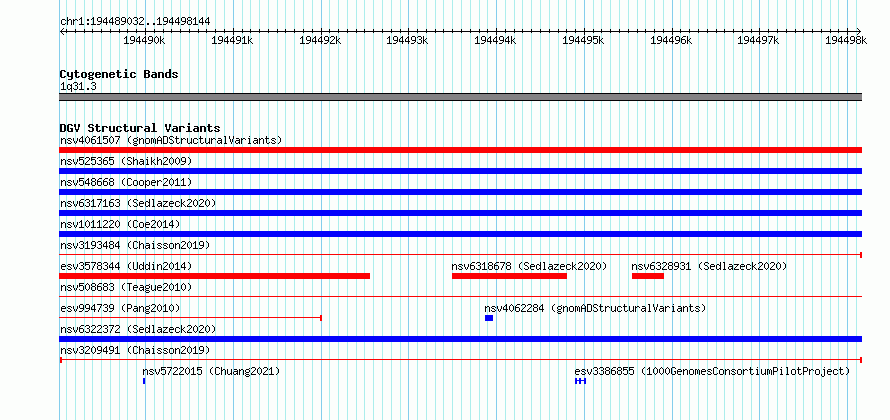Click the gray 1q31.3 cytogenetic band bar

(460, 97)
